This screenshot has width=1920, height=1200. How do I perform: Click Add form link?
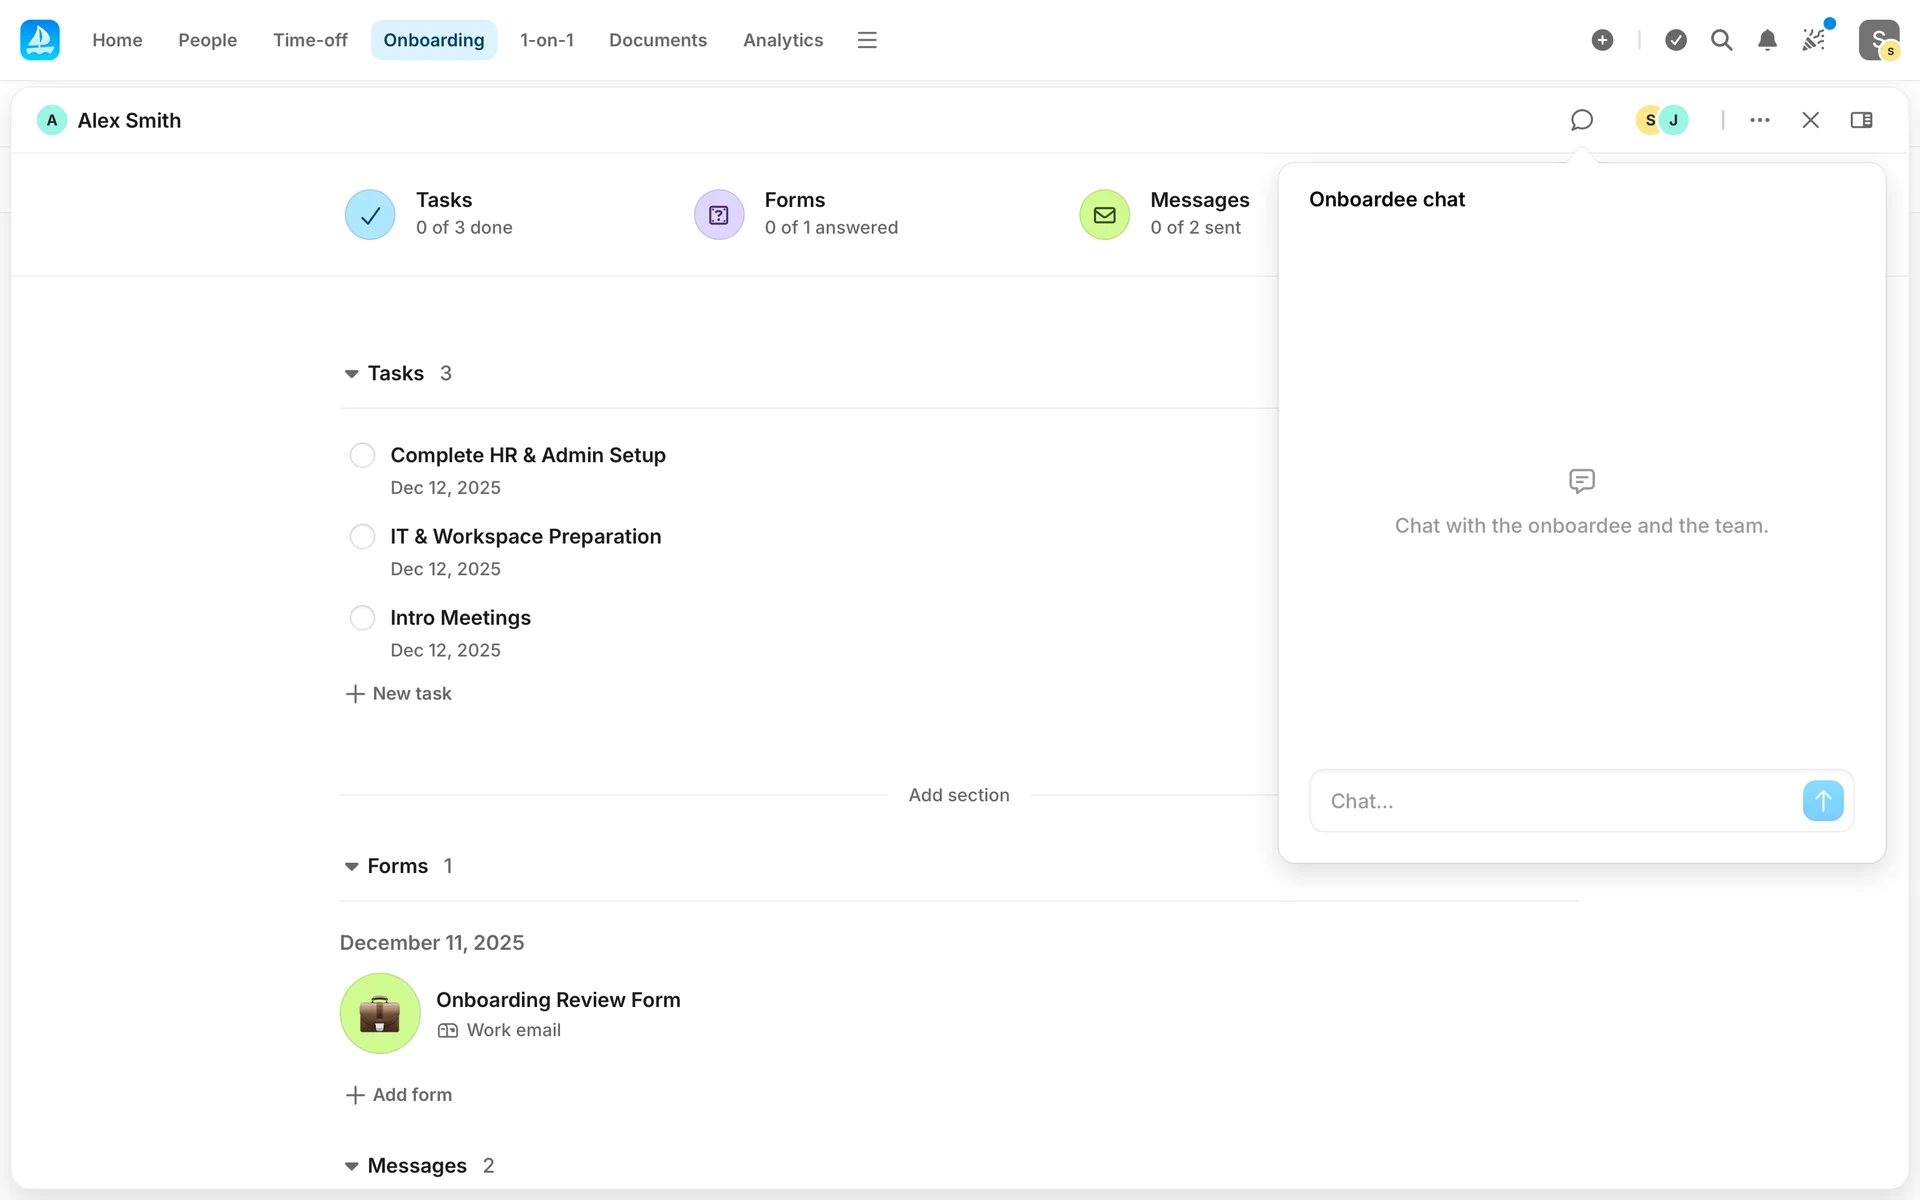(398, 1095)
